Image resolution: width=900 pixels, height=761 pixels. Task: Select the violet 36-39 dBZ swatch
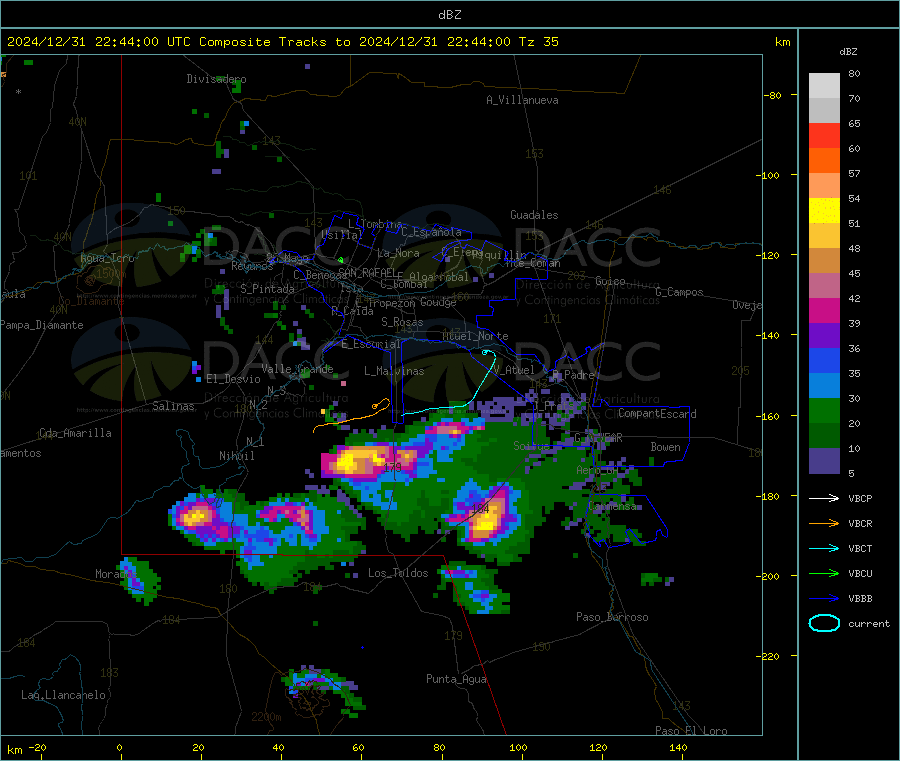pos(824,336)
